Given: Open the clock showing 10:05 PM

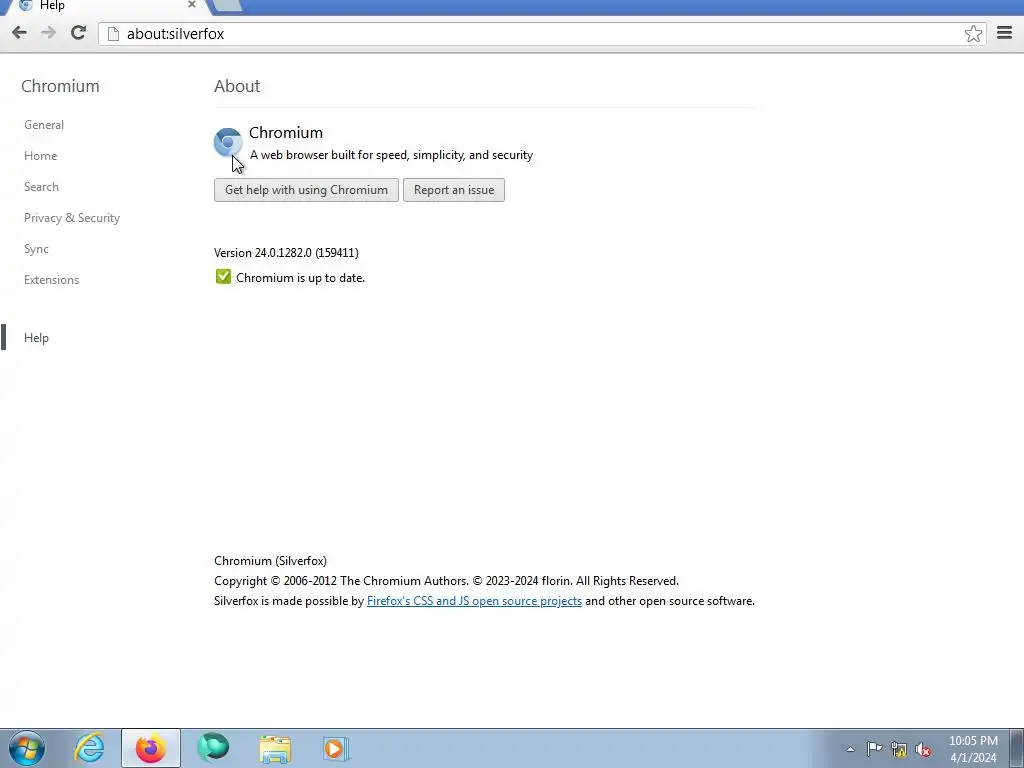Looking at the screenshot, I should tap(973, 749).
